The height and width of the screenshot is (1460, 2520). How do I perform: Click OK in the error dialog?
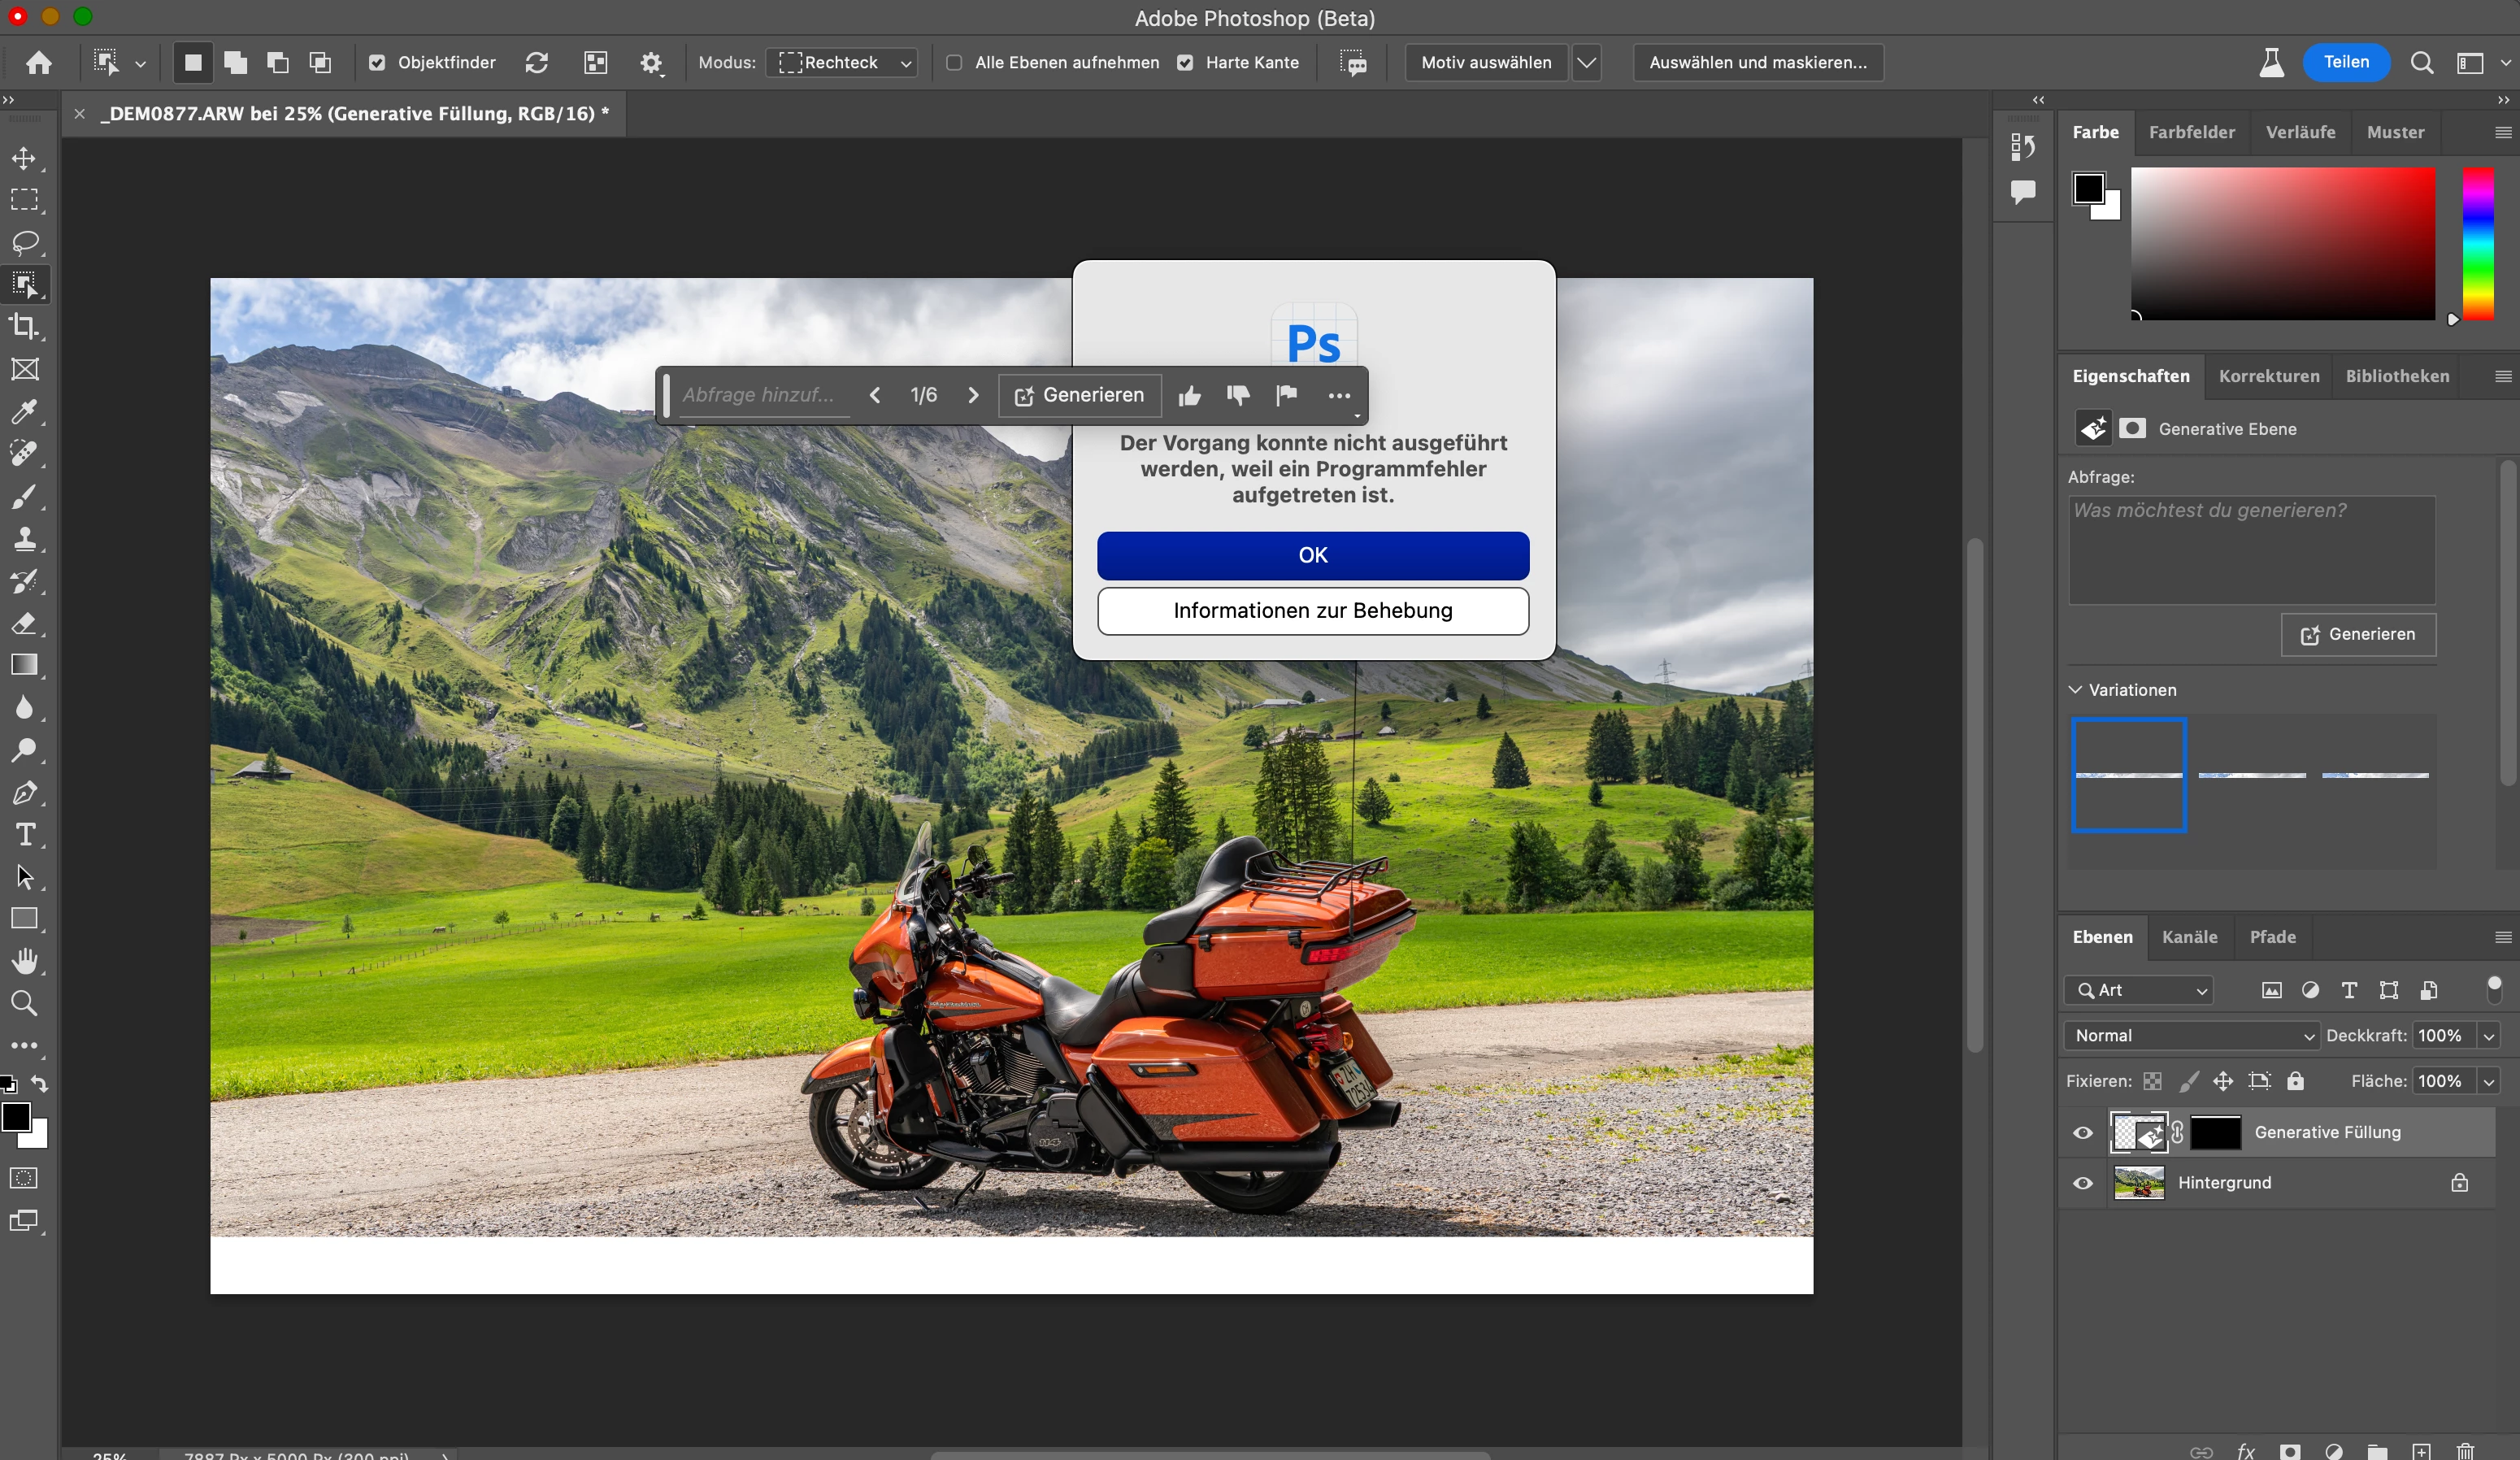(x=1312, y=556)
